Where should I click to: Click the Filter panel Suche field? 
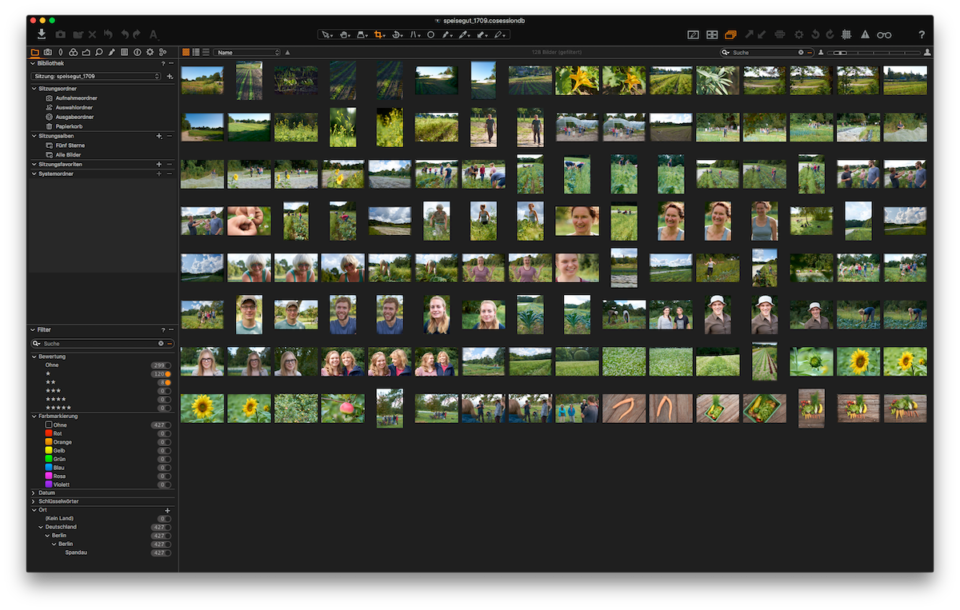pyautogui.click(x=102, y=344)
